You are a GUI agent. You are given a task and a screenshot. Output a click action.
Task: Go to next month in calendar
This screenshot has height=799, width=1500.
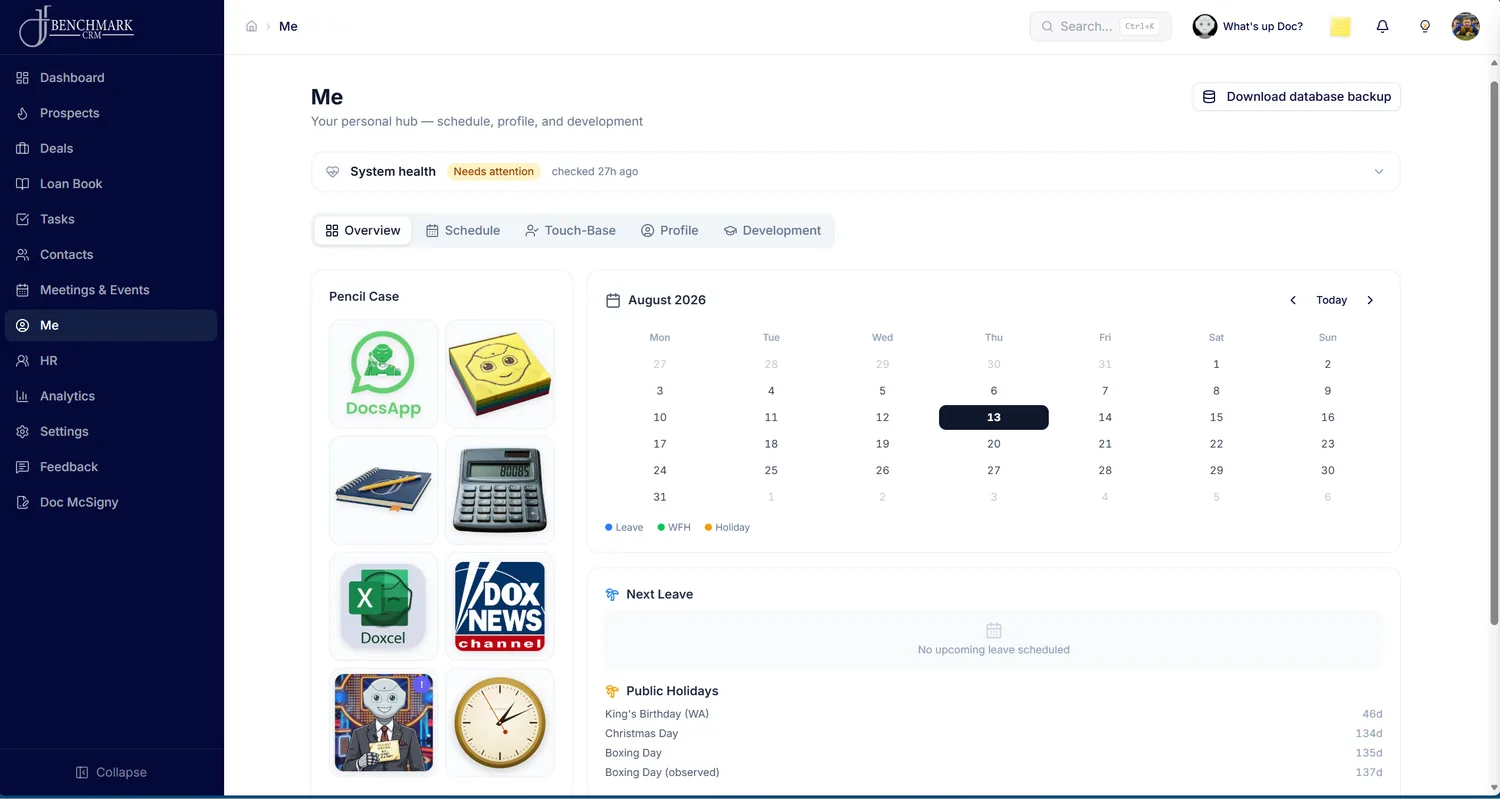[x=1370, y=300]
